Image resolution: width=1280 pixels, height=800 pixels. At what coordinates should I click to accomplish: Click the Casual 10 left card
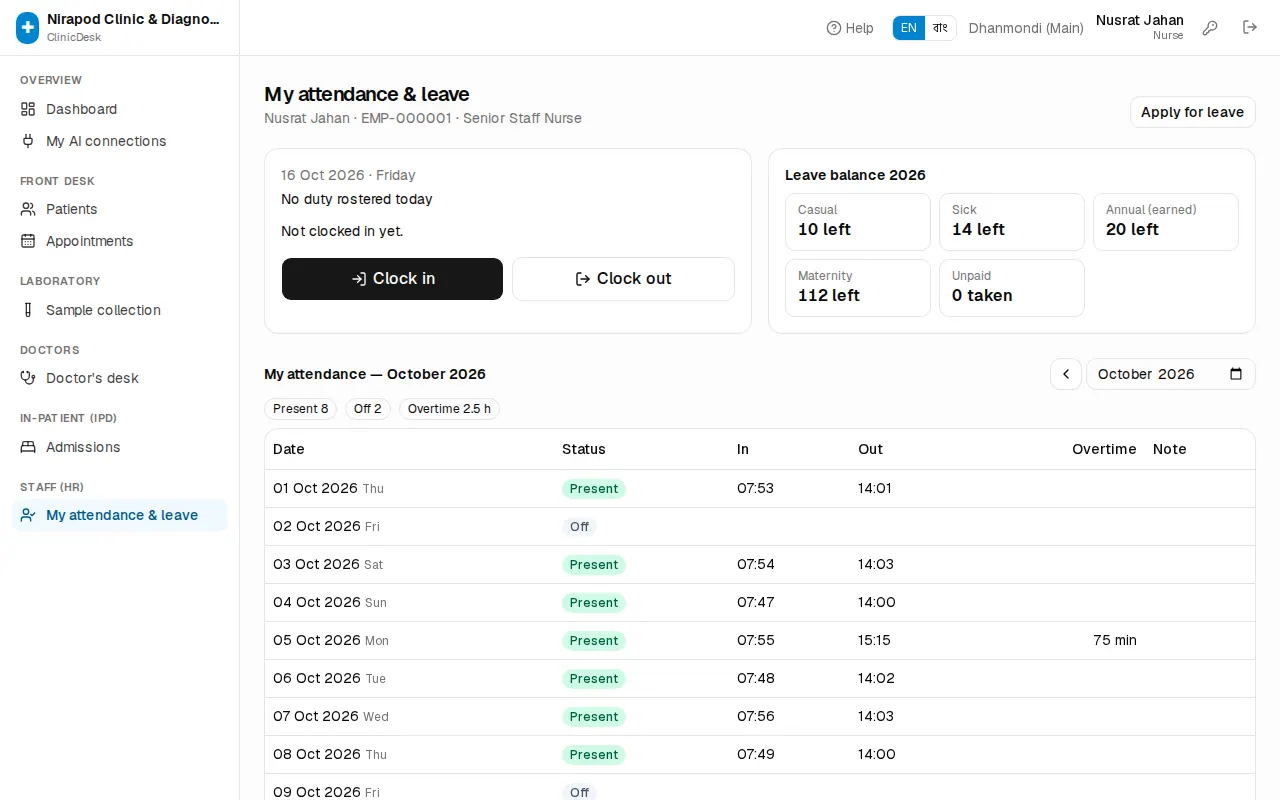858,222
